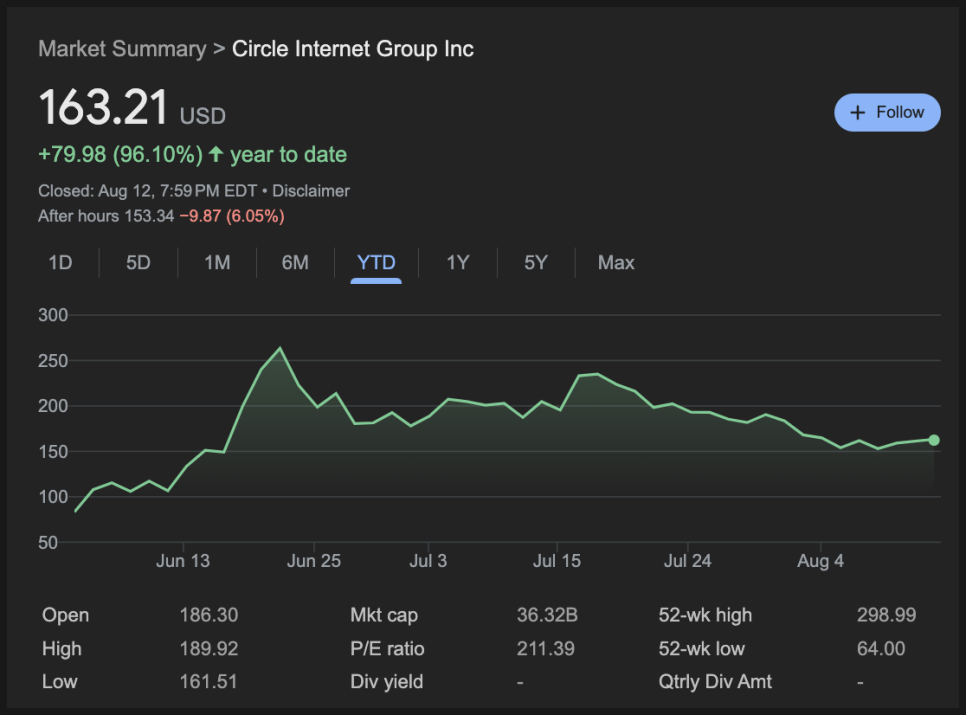Click the Jul 3 date label
The height and width of the screenshot is (715, 966).
coord(428,561)
